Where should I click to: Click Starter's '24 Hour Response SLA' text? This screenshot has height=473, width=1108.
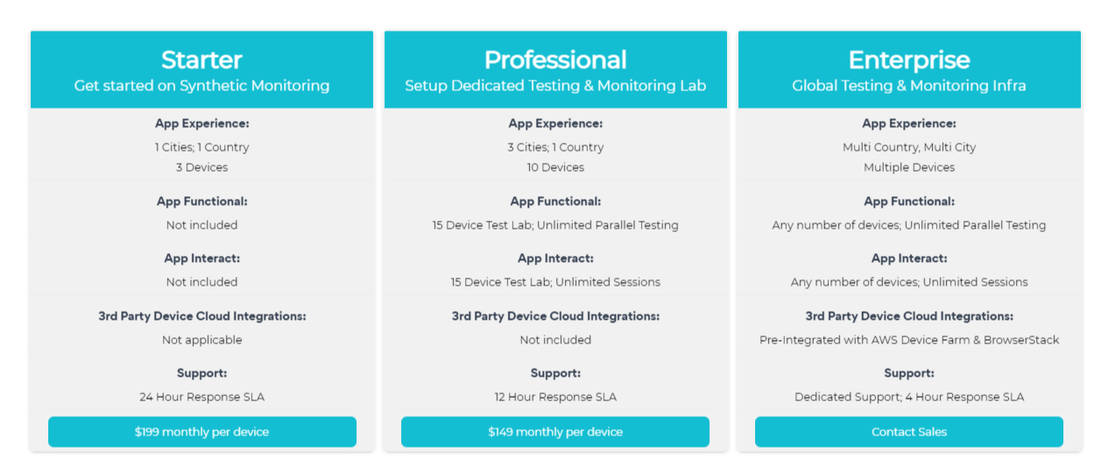202,397
